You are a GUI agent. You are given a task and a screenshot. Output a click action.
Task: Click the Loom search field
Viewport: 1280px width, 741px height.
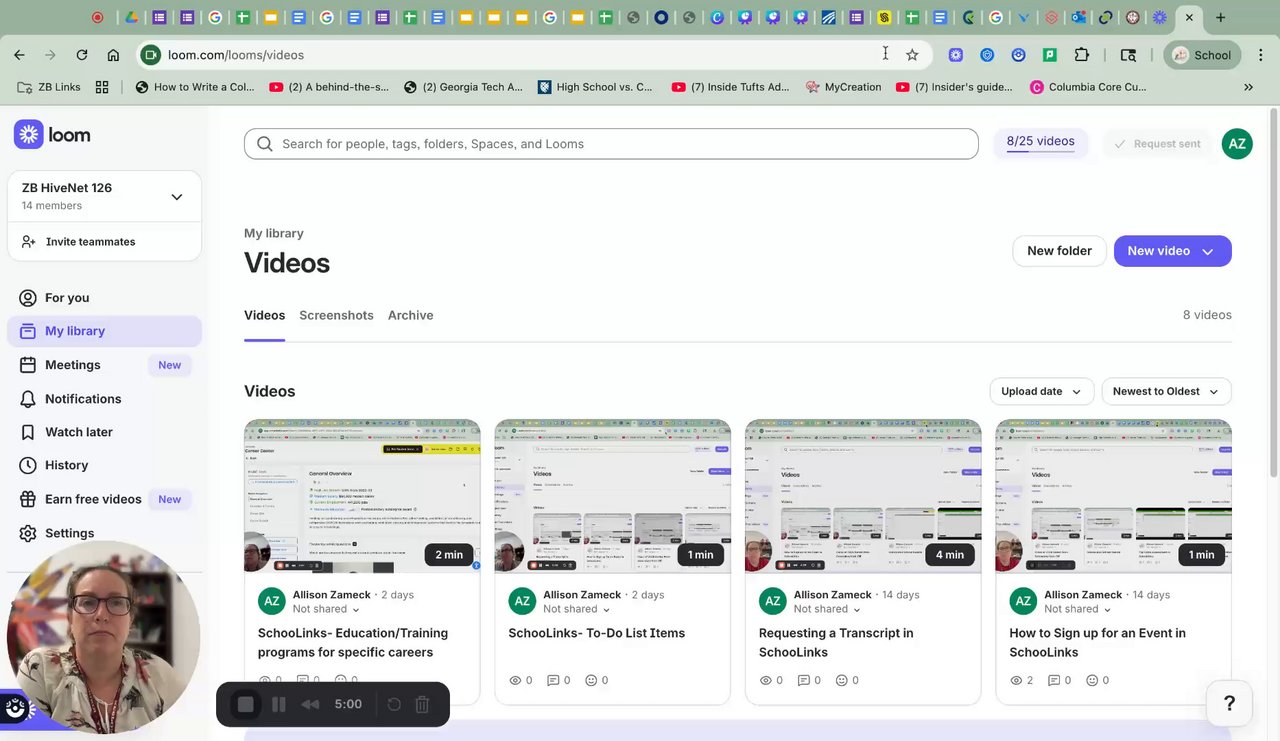pos(611,144)
